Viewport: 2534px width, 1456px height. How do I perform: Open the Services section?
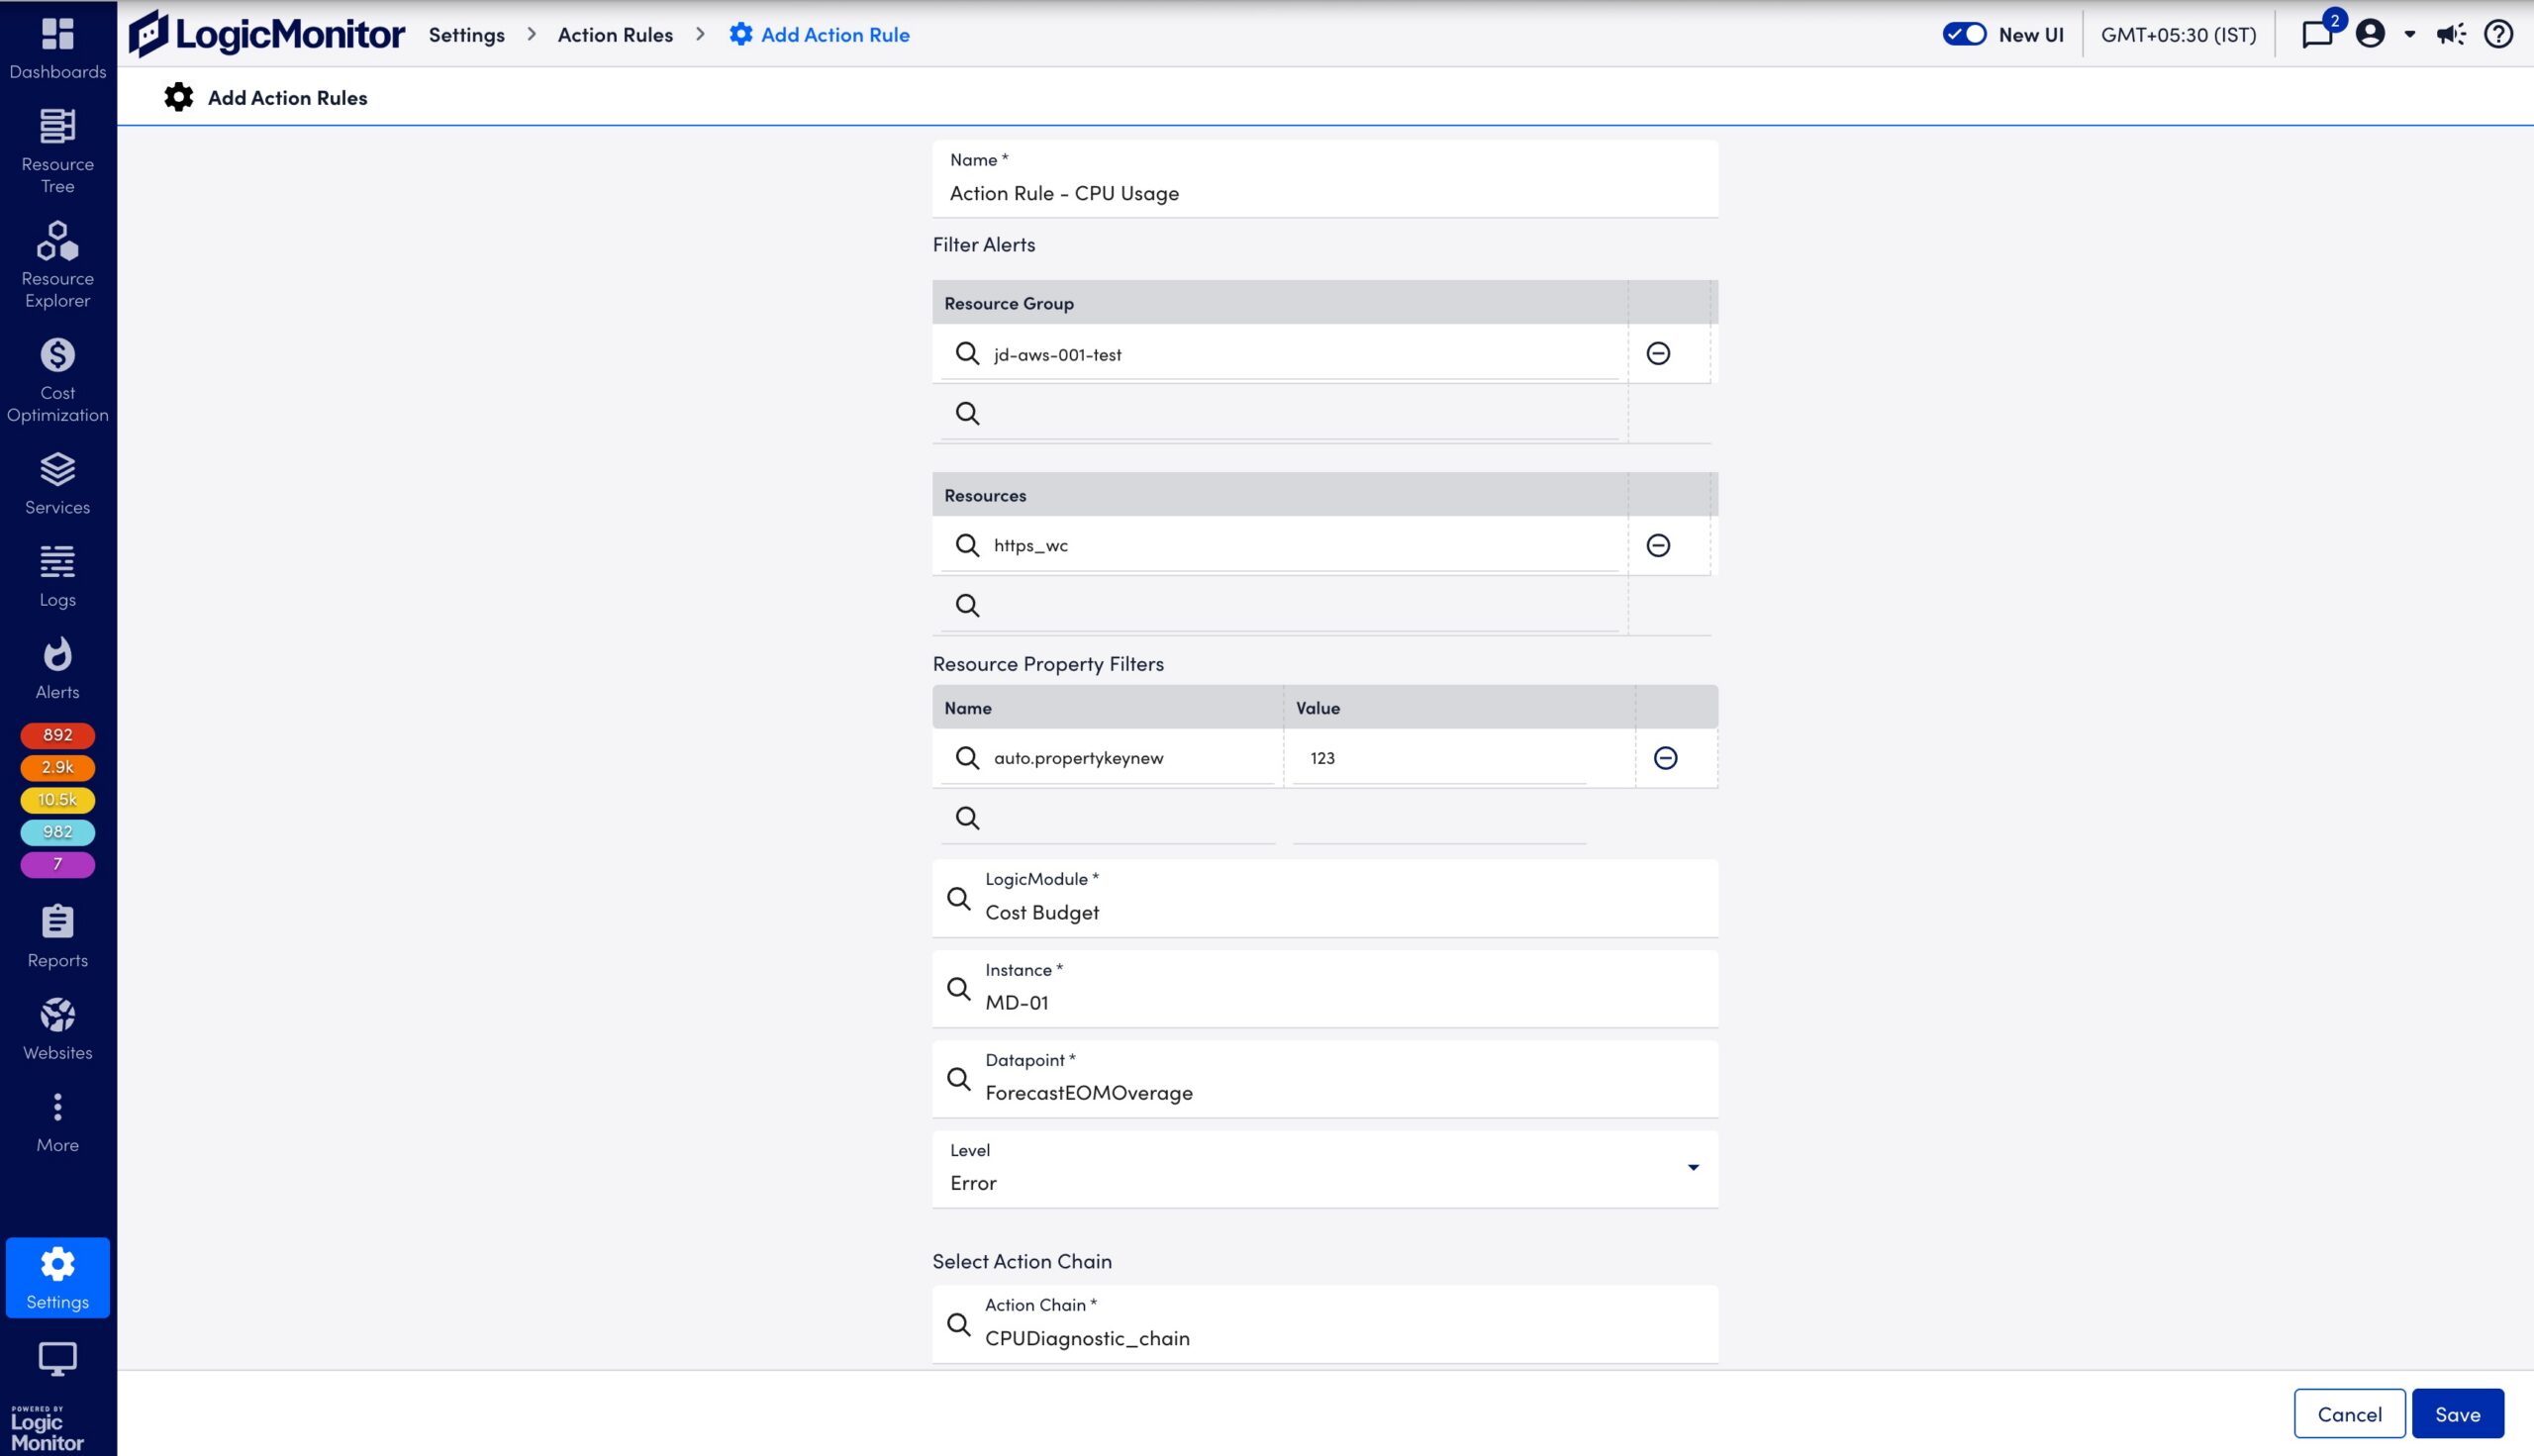click(57, 482)
